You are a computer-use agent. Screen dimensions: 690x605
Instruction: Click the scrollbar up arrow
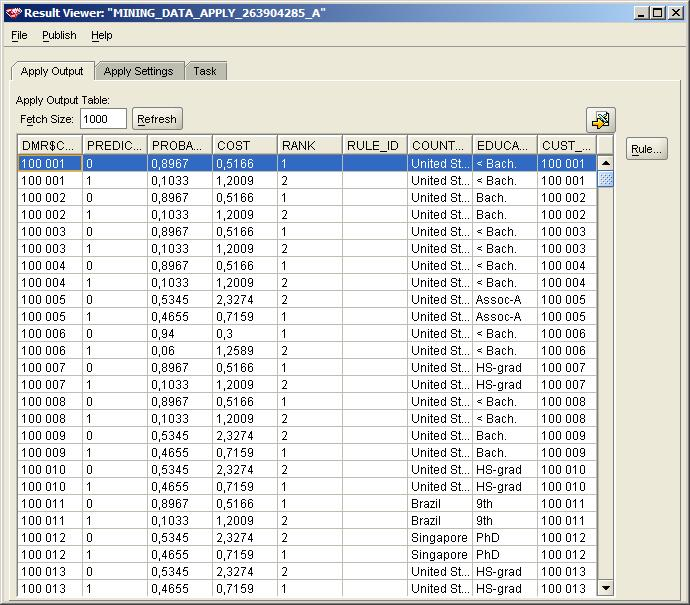tap(606, 163)
